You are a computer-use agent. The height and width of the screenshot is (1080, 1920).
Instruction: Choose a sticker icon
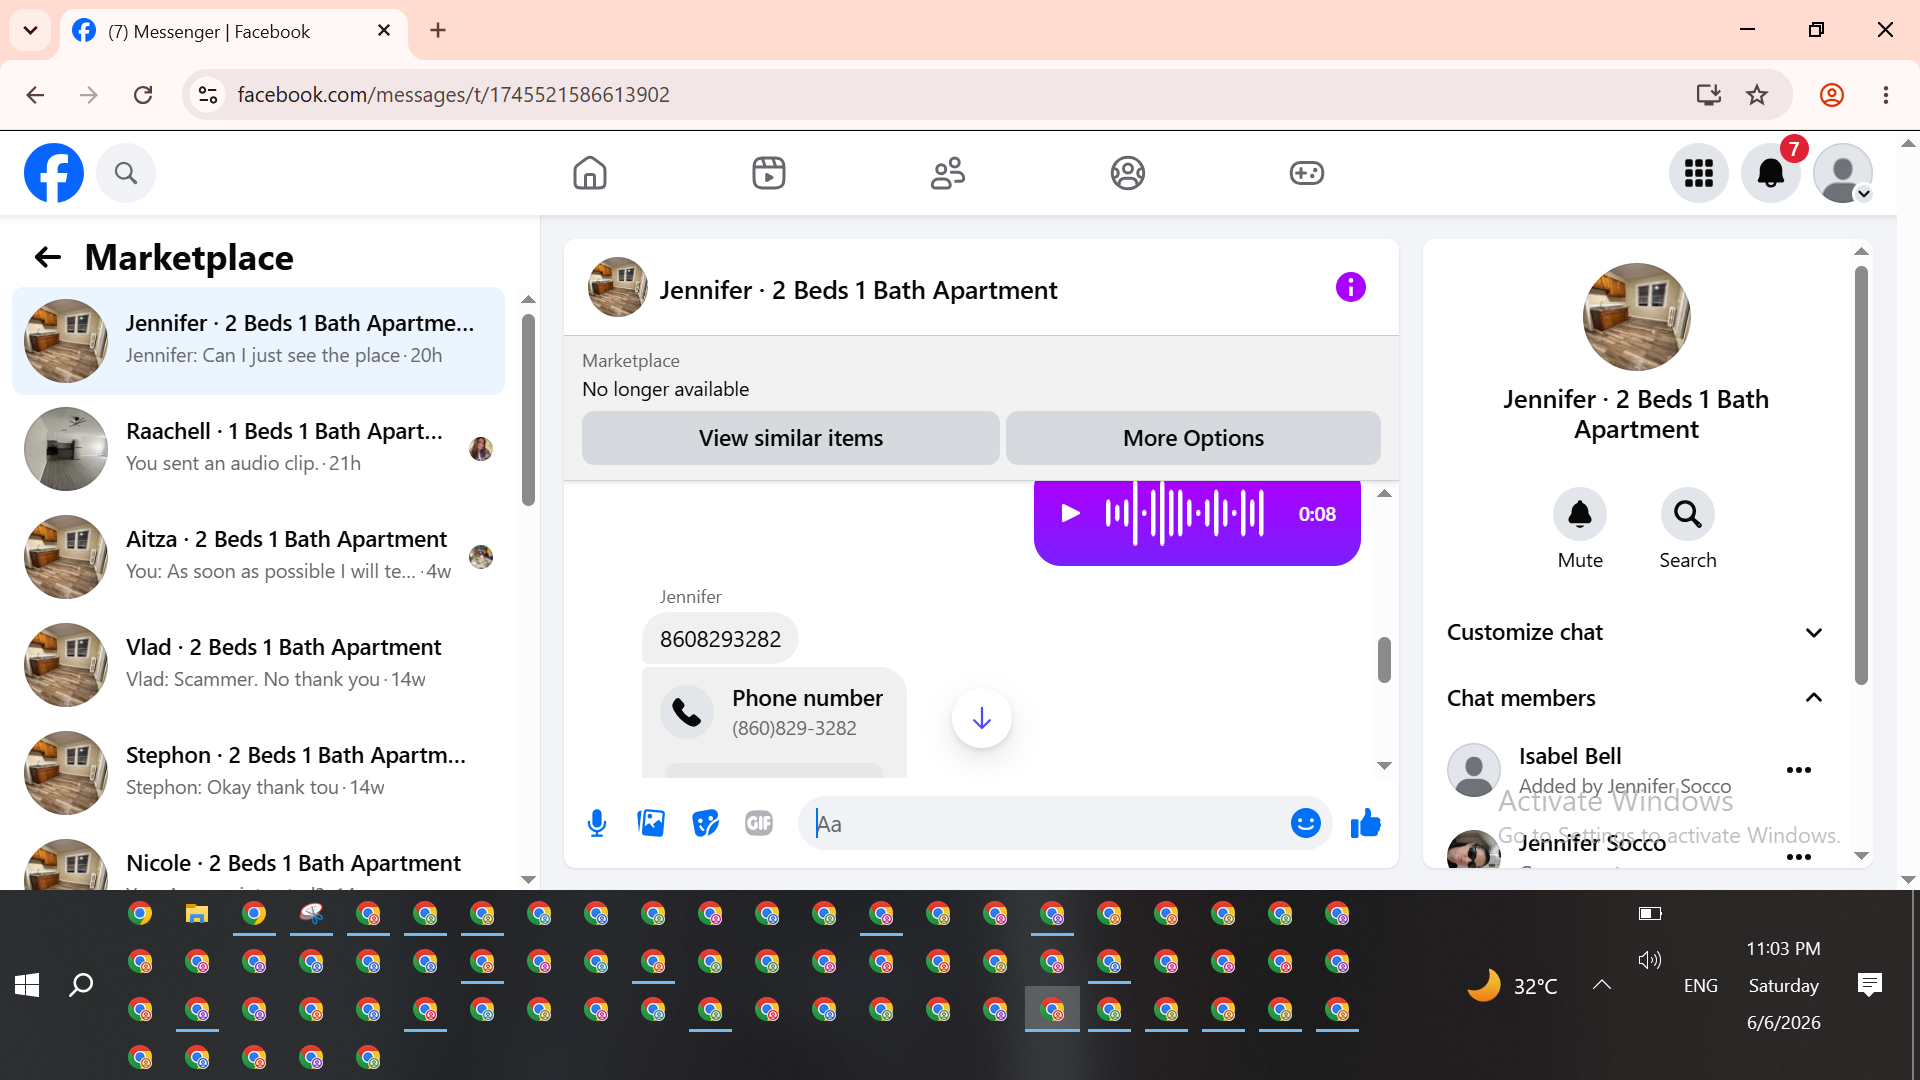pyautogui.click(x=706, y=824)
